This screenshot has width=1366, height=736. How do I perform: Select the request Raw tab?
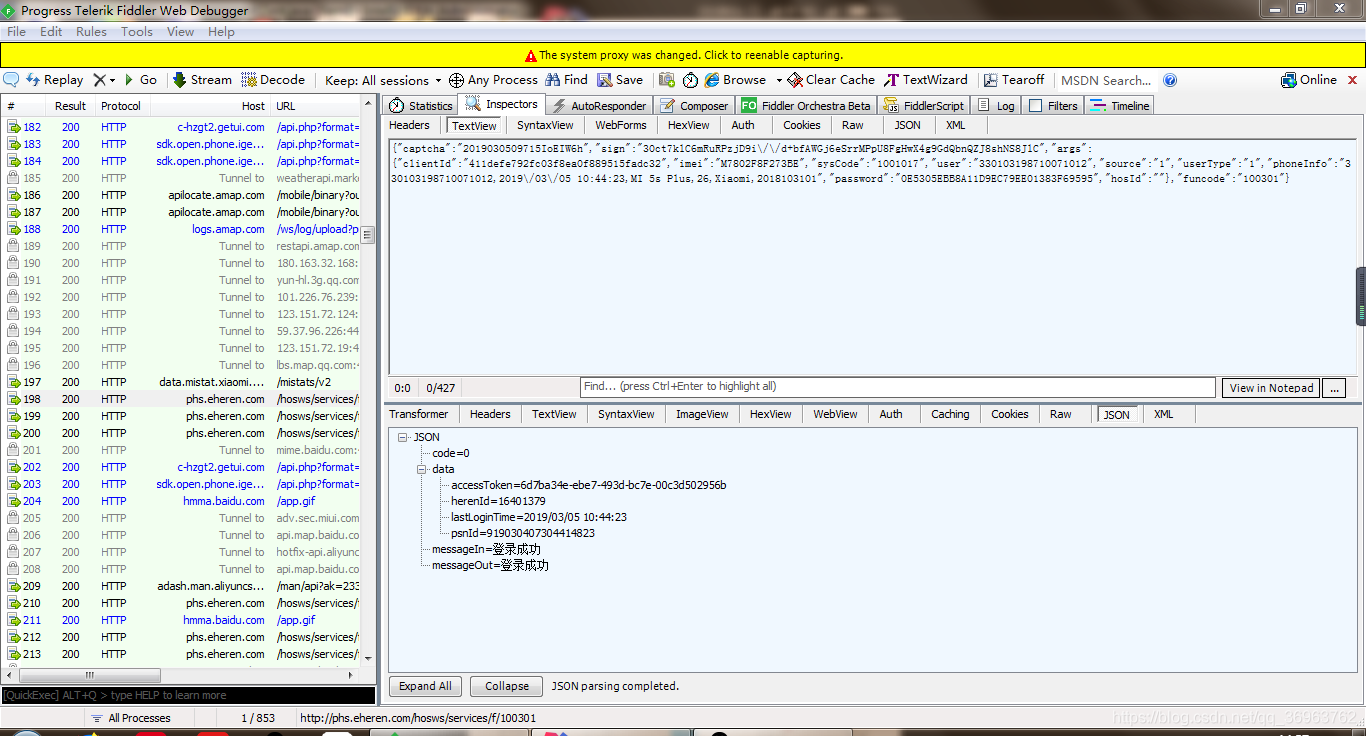pos(852,125)
